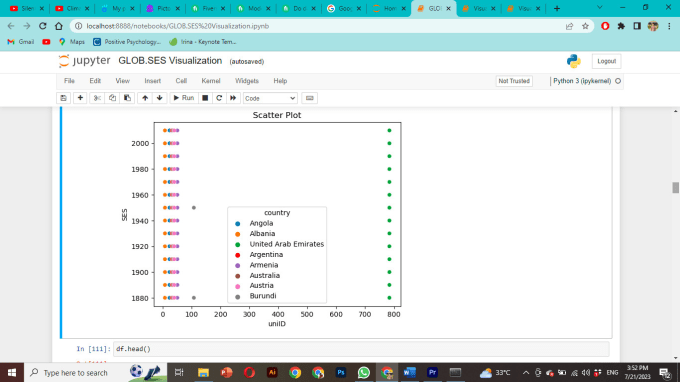Click the Not Trusted button
Screen dimensions: 680x382
514,81
